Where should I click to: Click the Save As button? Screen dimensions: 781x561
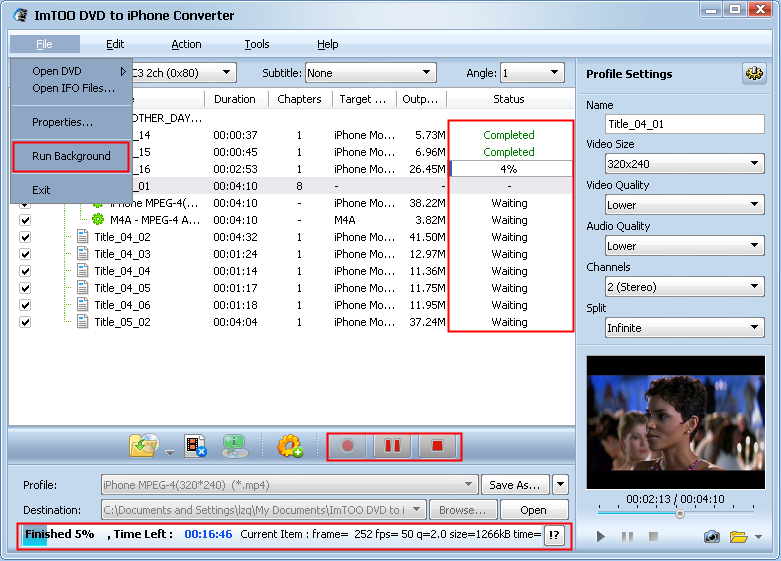515,484
